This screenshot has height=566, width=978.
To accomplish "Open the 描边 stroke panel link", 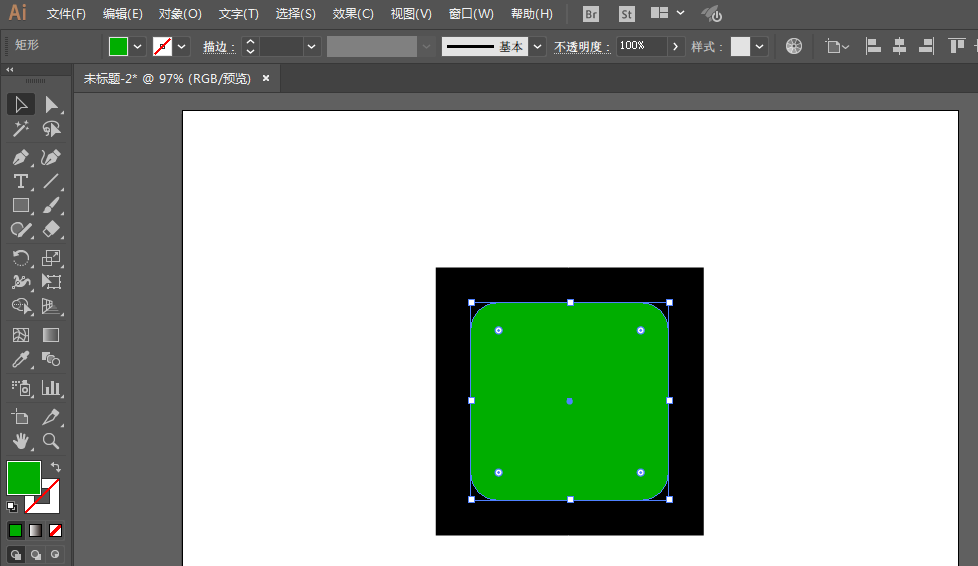I will [x=219, y=47].
